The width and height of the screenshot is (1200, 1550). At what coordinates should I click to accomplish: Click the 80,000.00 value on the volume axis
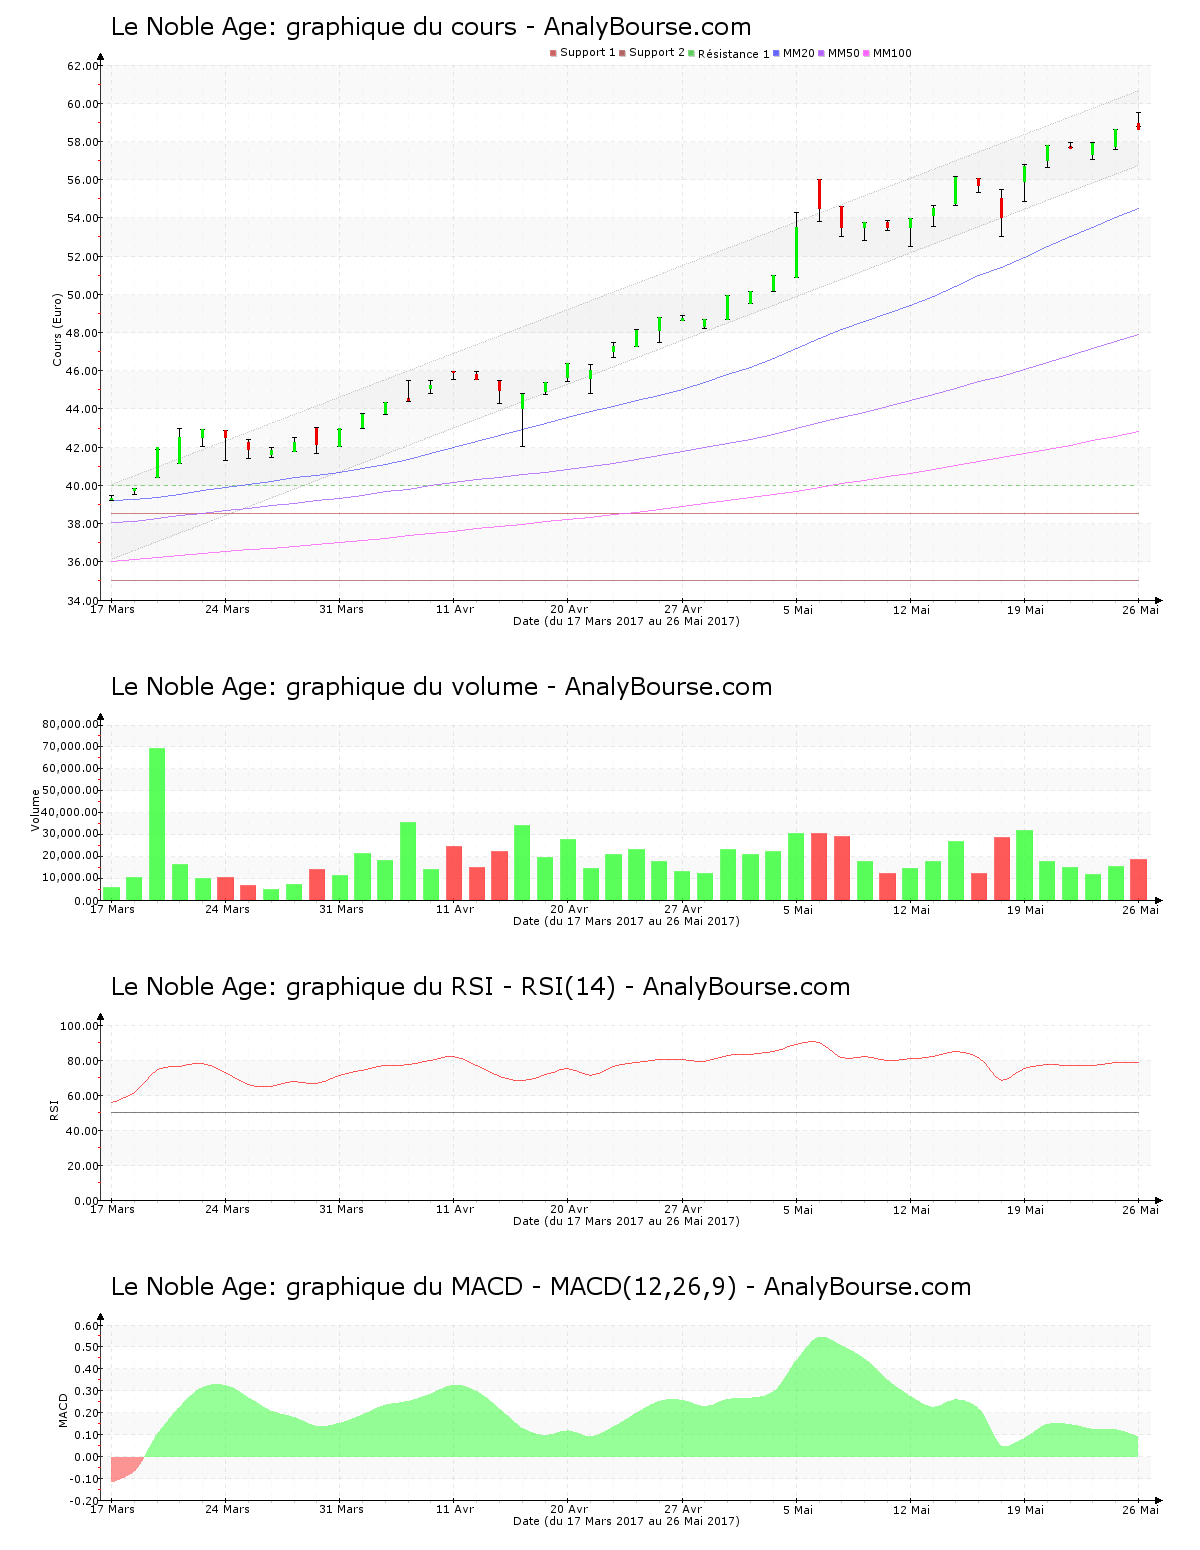click(70, 724)
